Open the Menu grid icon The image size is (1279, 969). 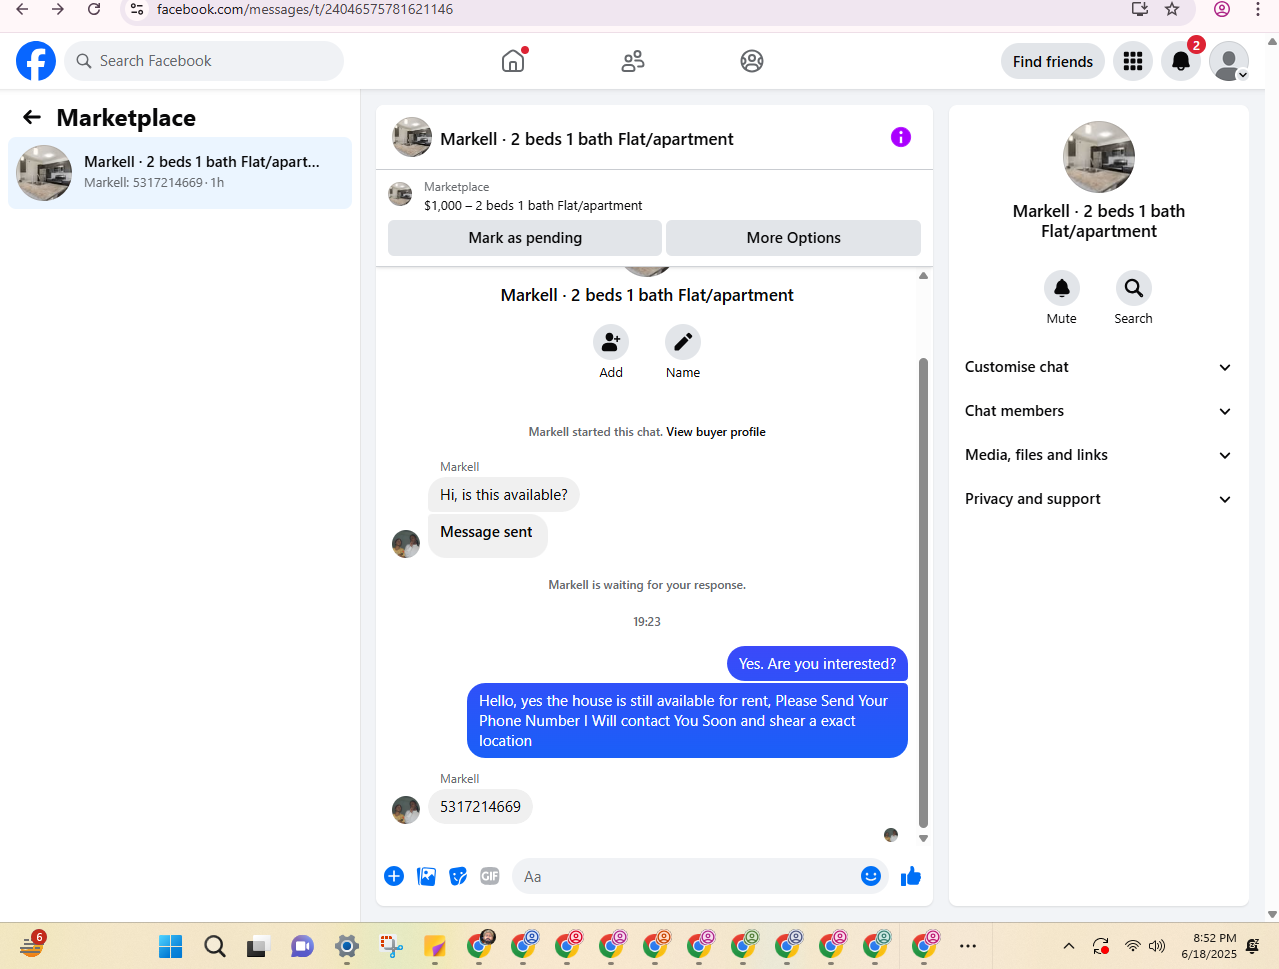pos(1133,61)
